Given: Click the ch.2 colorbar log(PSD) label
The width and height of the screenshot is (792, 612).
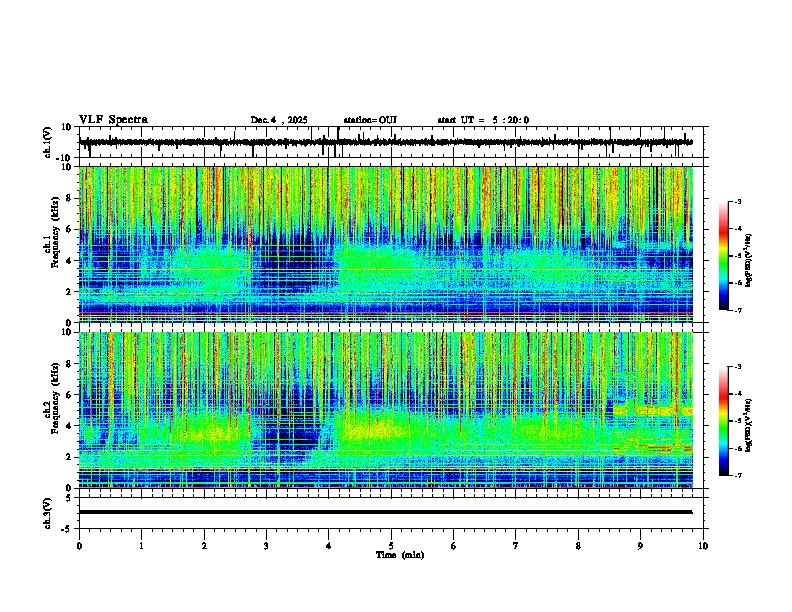Looking at the screenshot, I should (749, 425).
